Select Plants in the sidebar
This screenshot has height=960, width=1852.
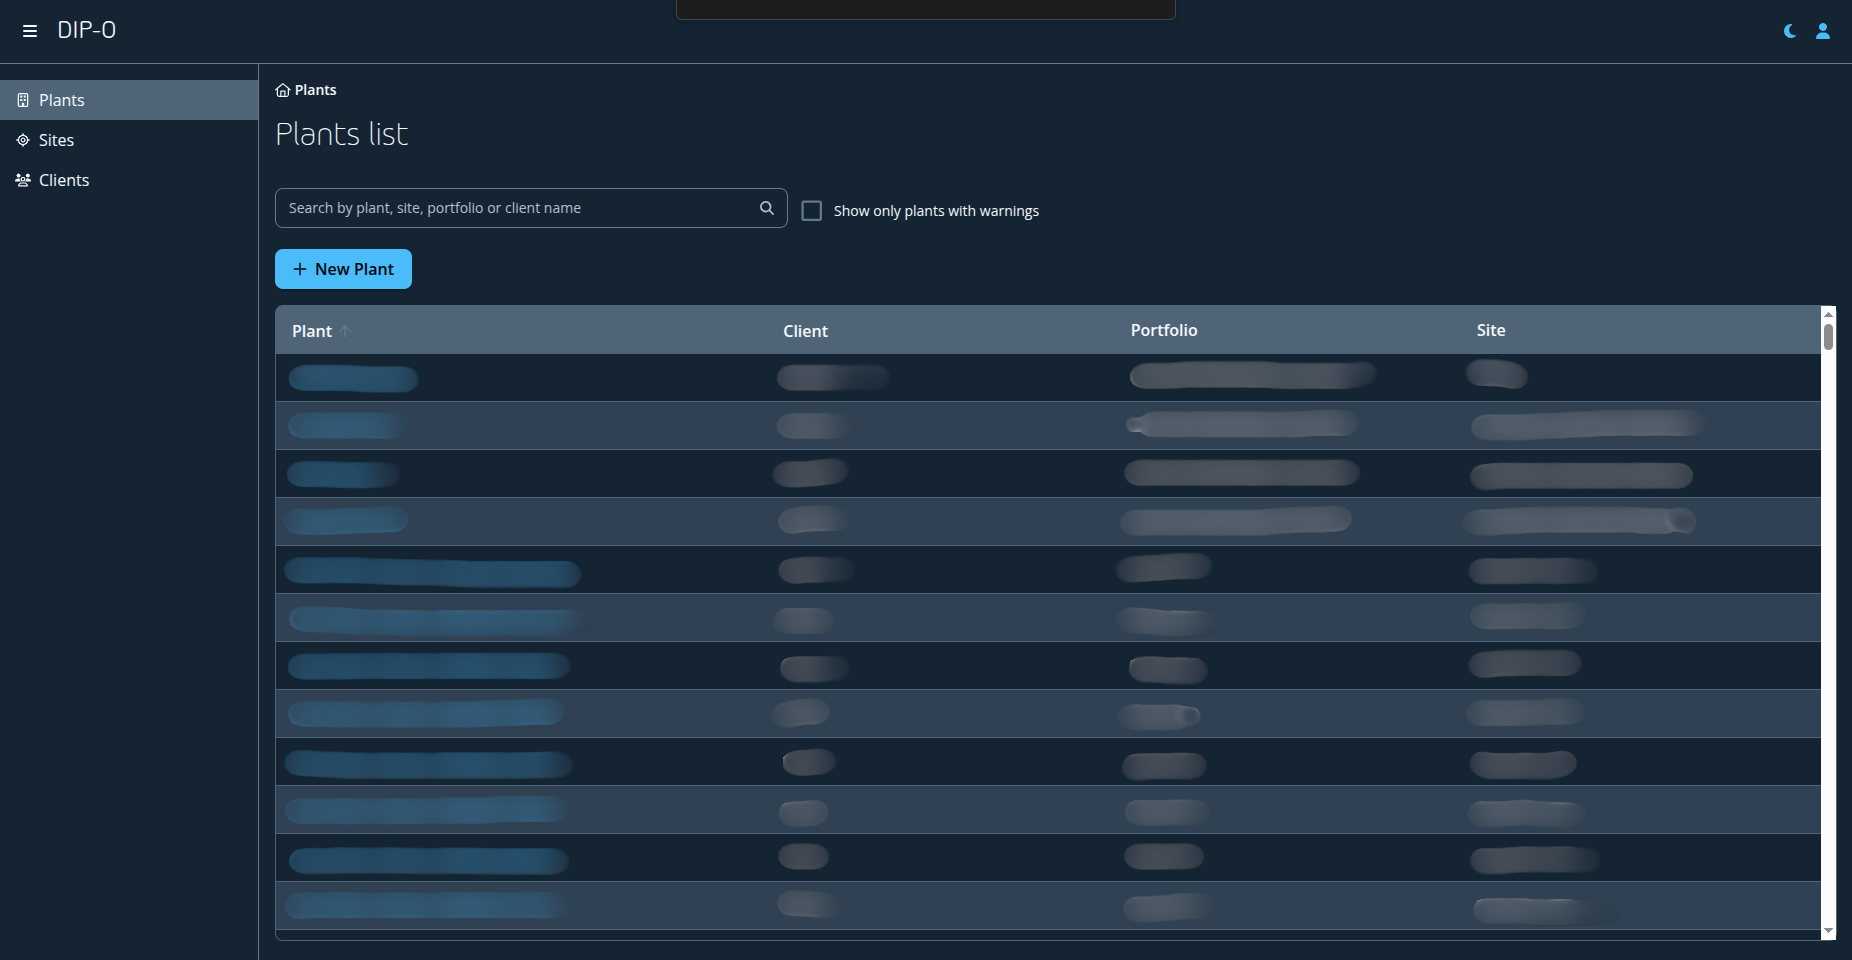(x=62, y=100)
